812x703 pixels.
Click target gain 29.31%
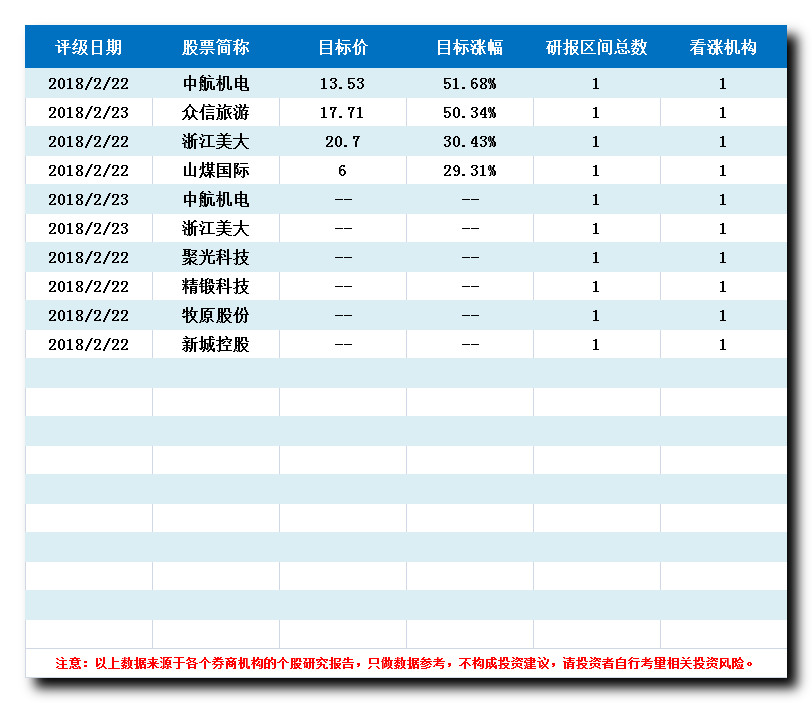[470, 171]
